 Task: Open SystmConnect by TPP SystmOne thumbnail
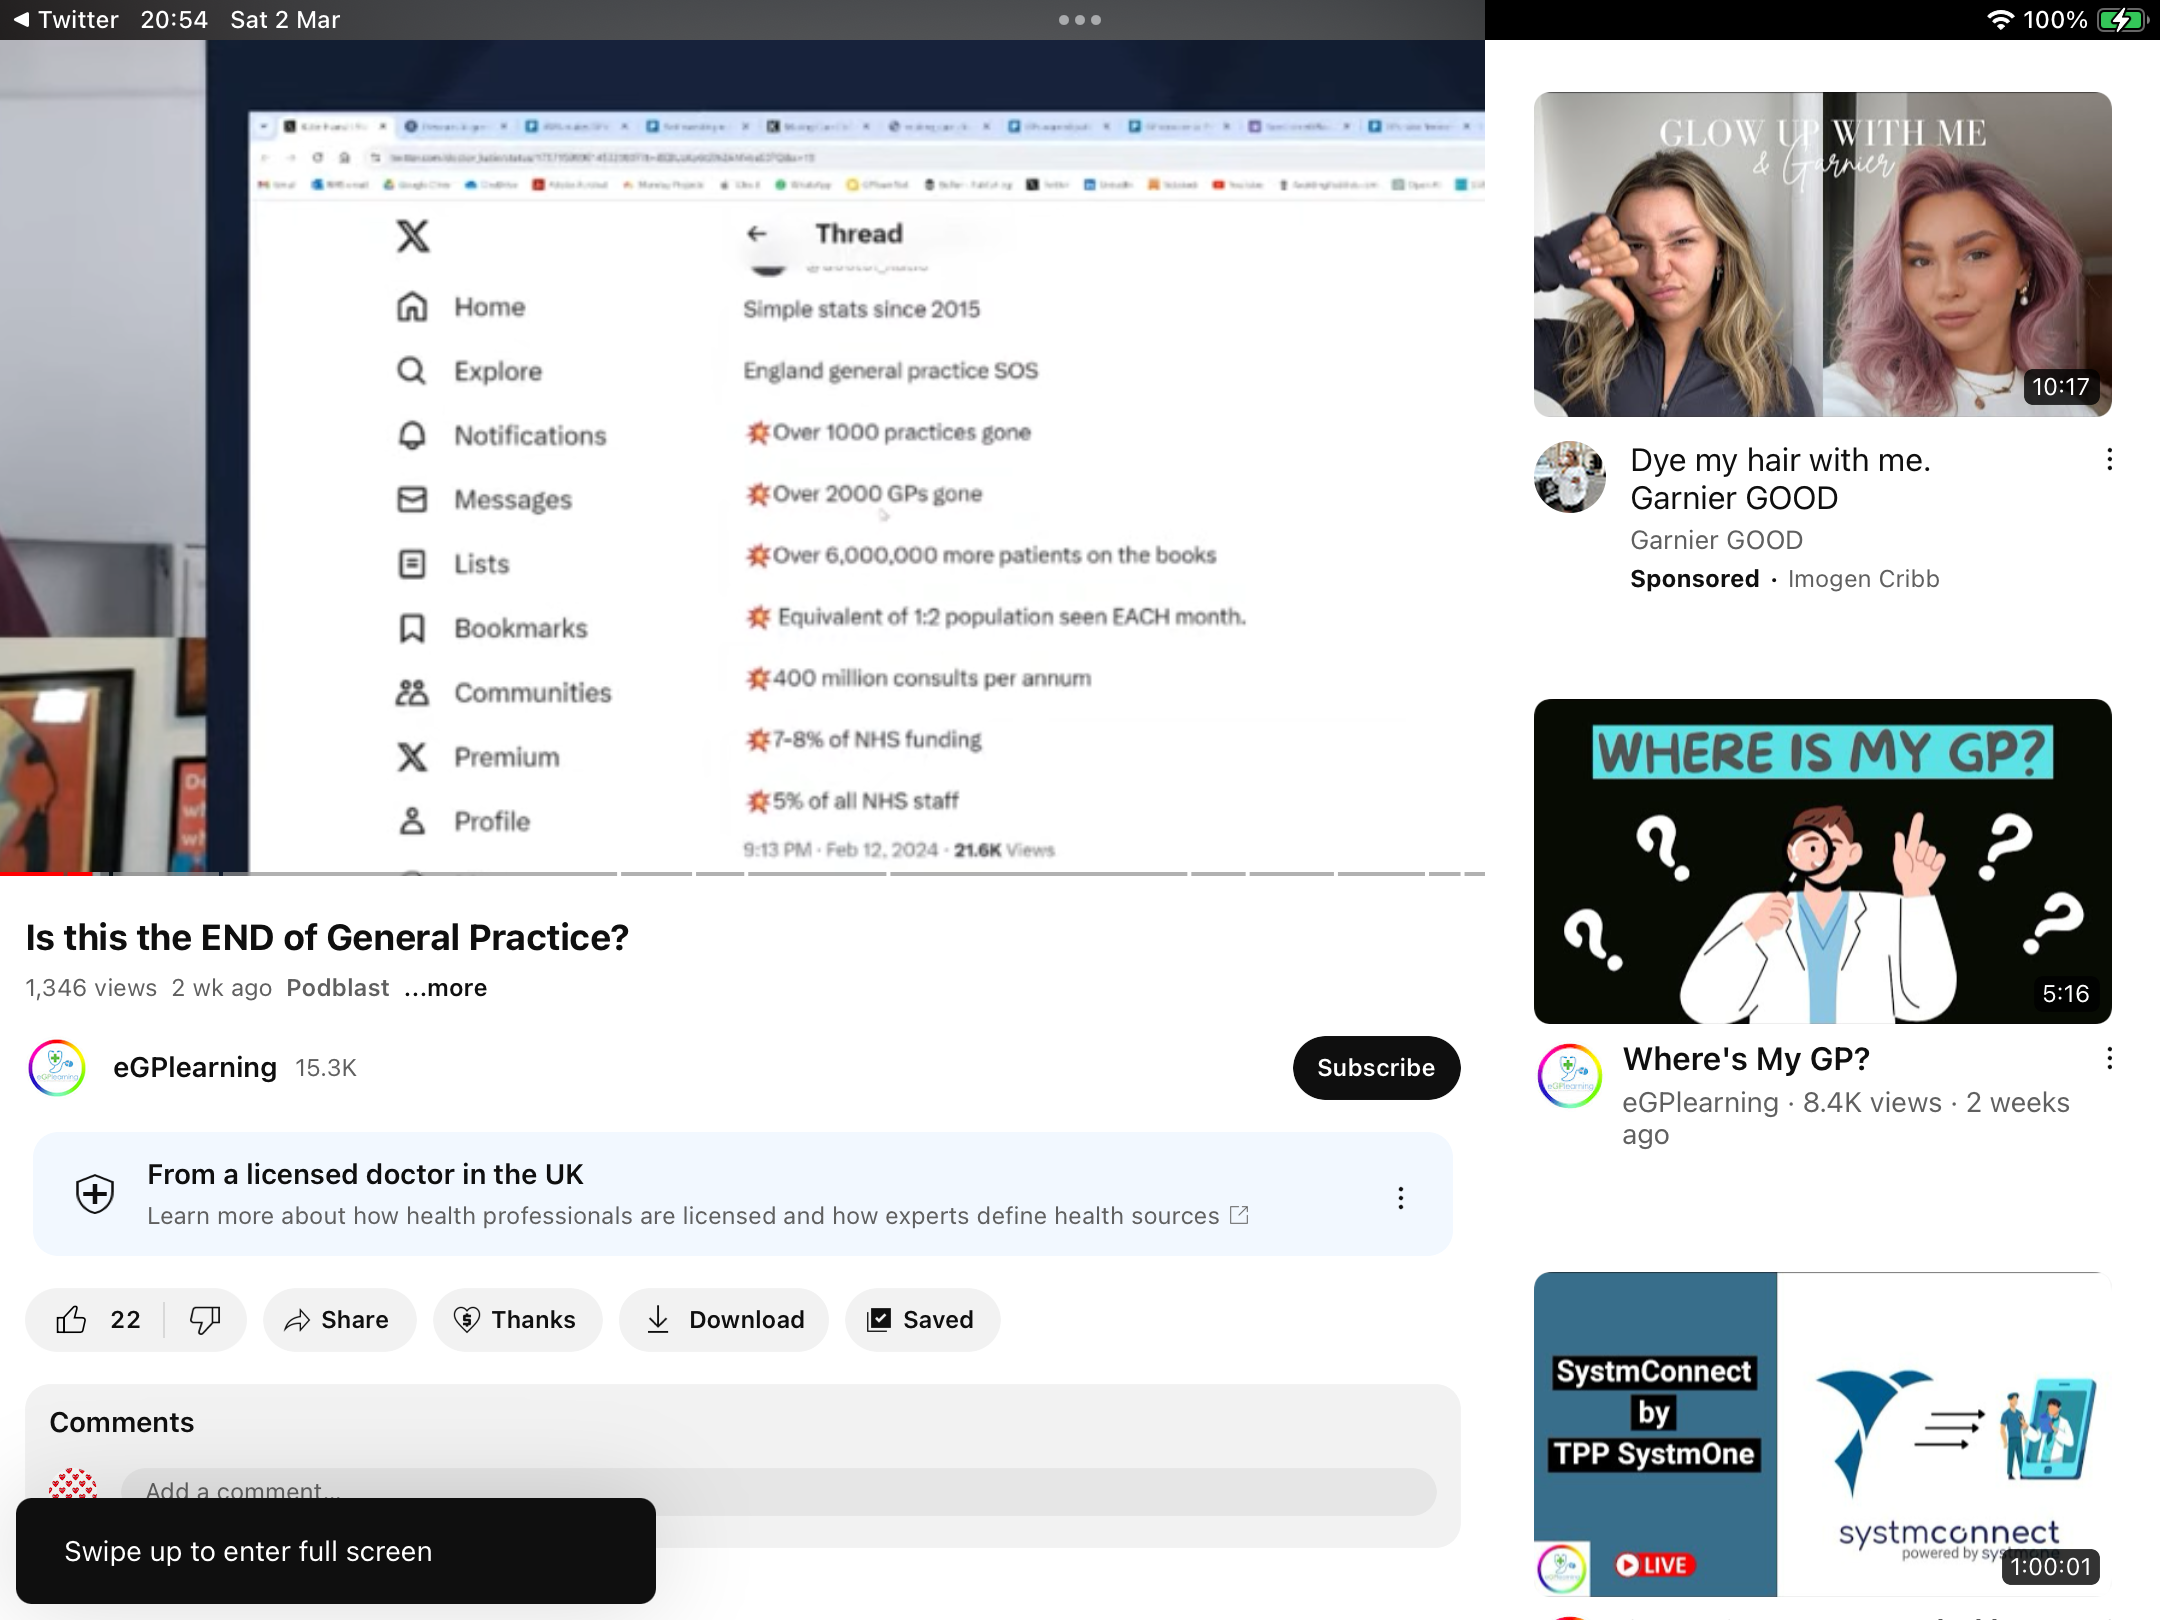point(1823,1434)
